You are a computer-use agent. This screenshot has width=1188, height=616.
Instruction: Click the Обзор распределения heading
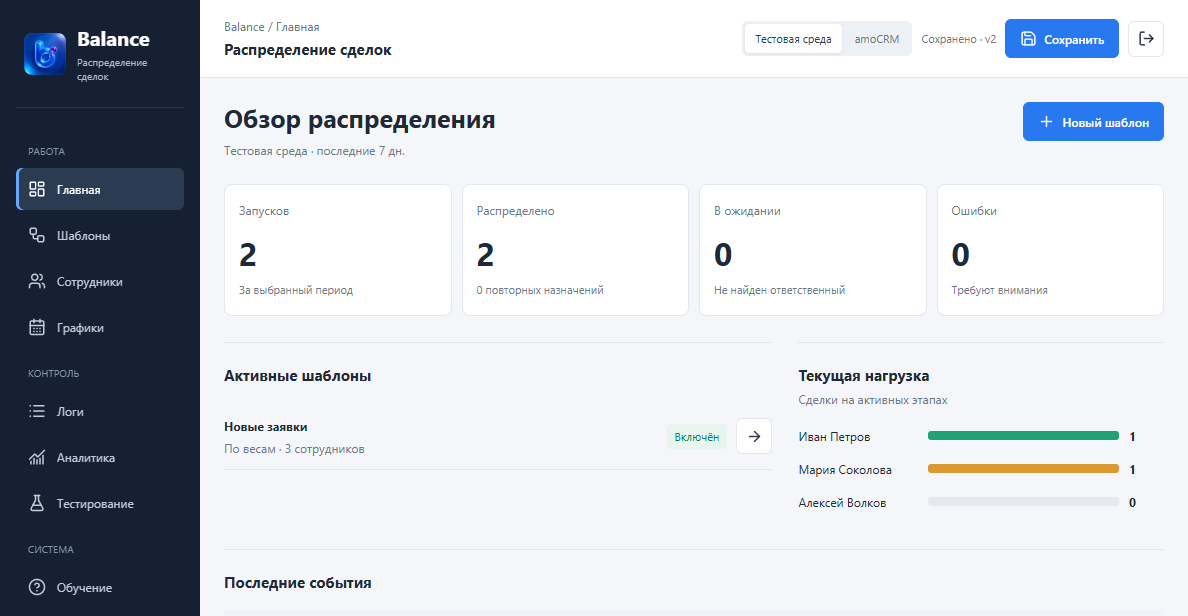click(x=360, y=120)
